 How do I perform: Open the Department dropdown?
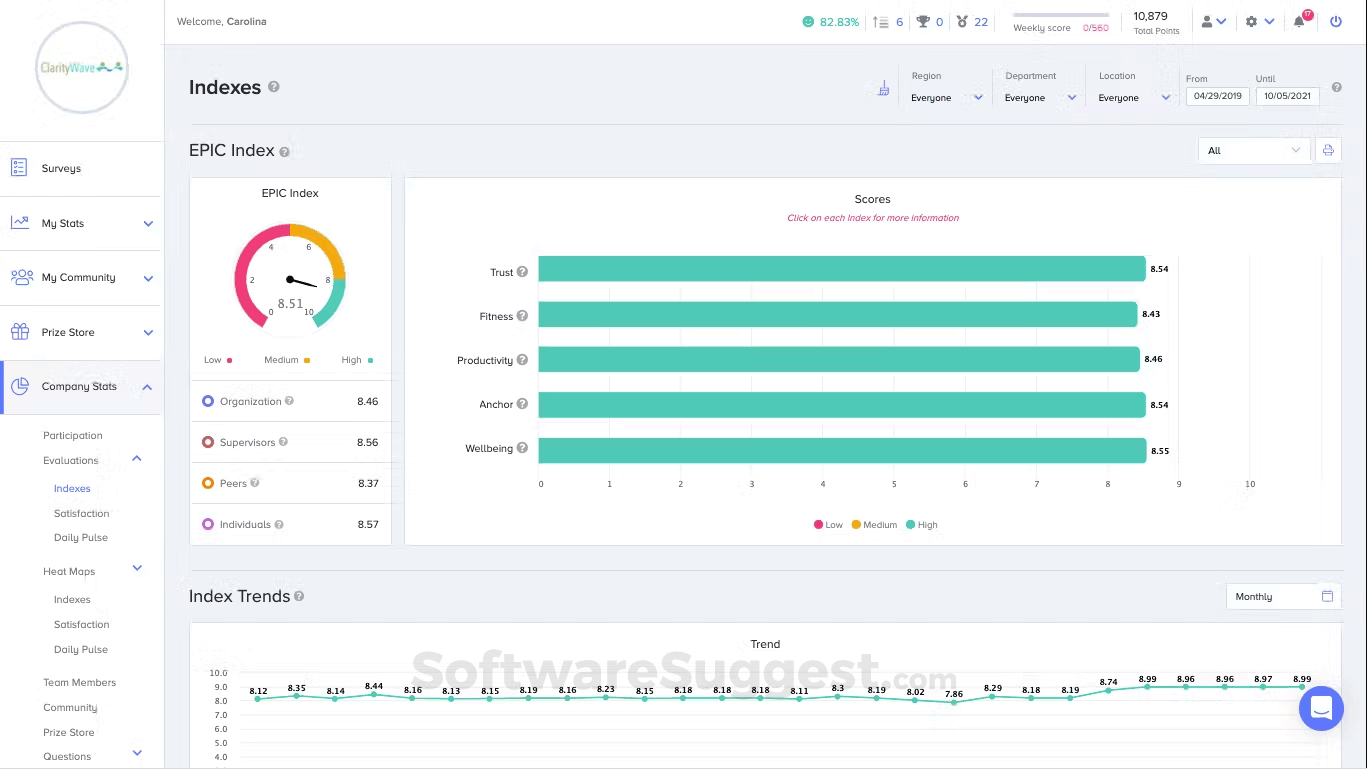click(1040, 98)
